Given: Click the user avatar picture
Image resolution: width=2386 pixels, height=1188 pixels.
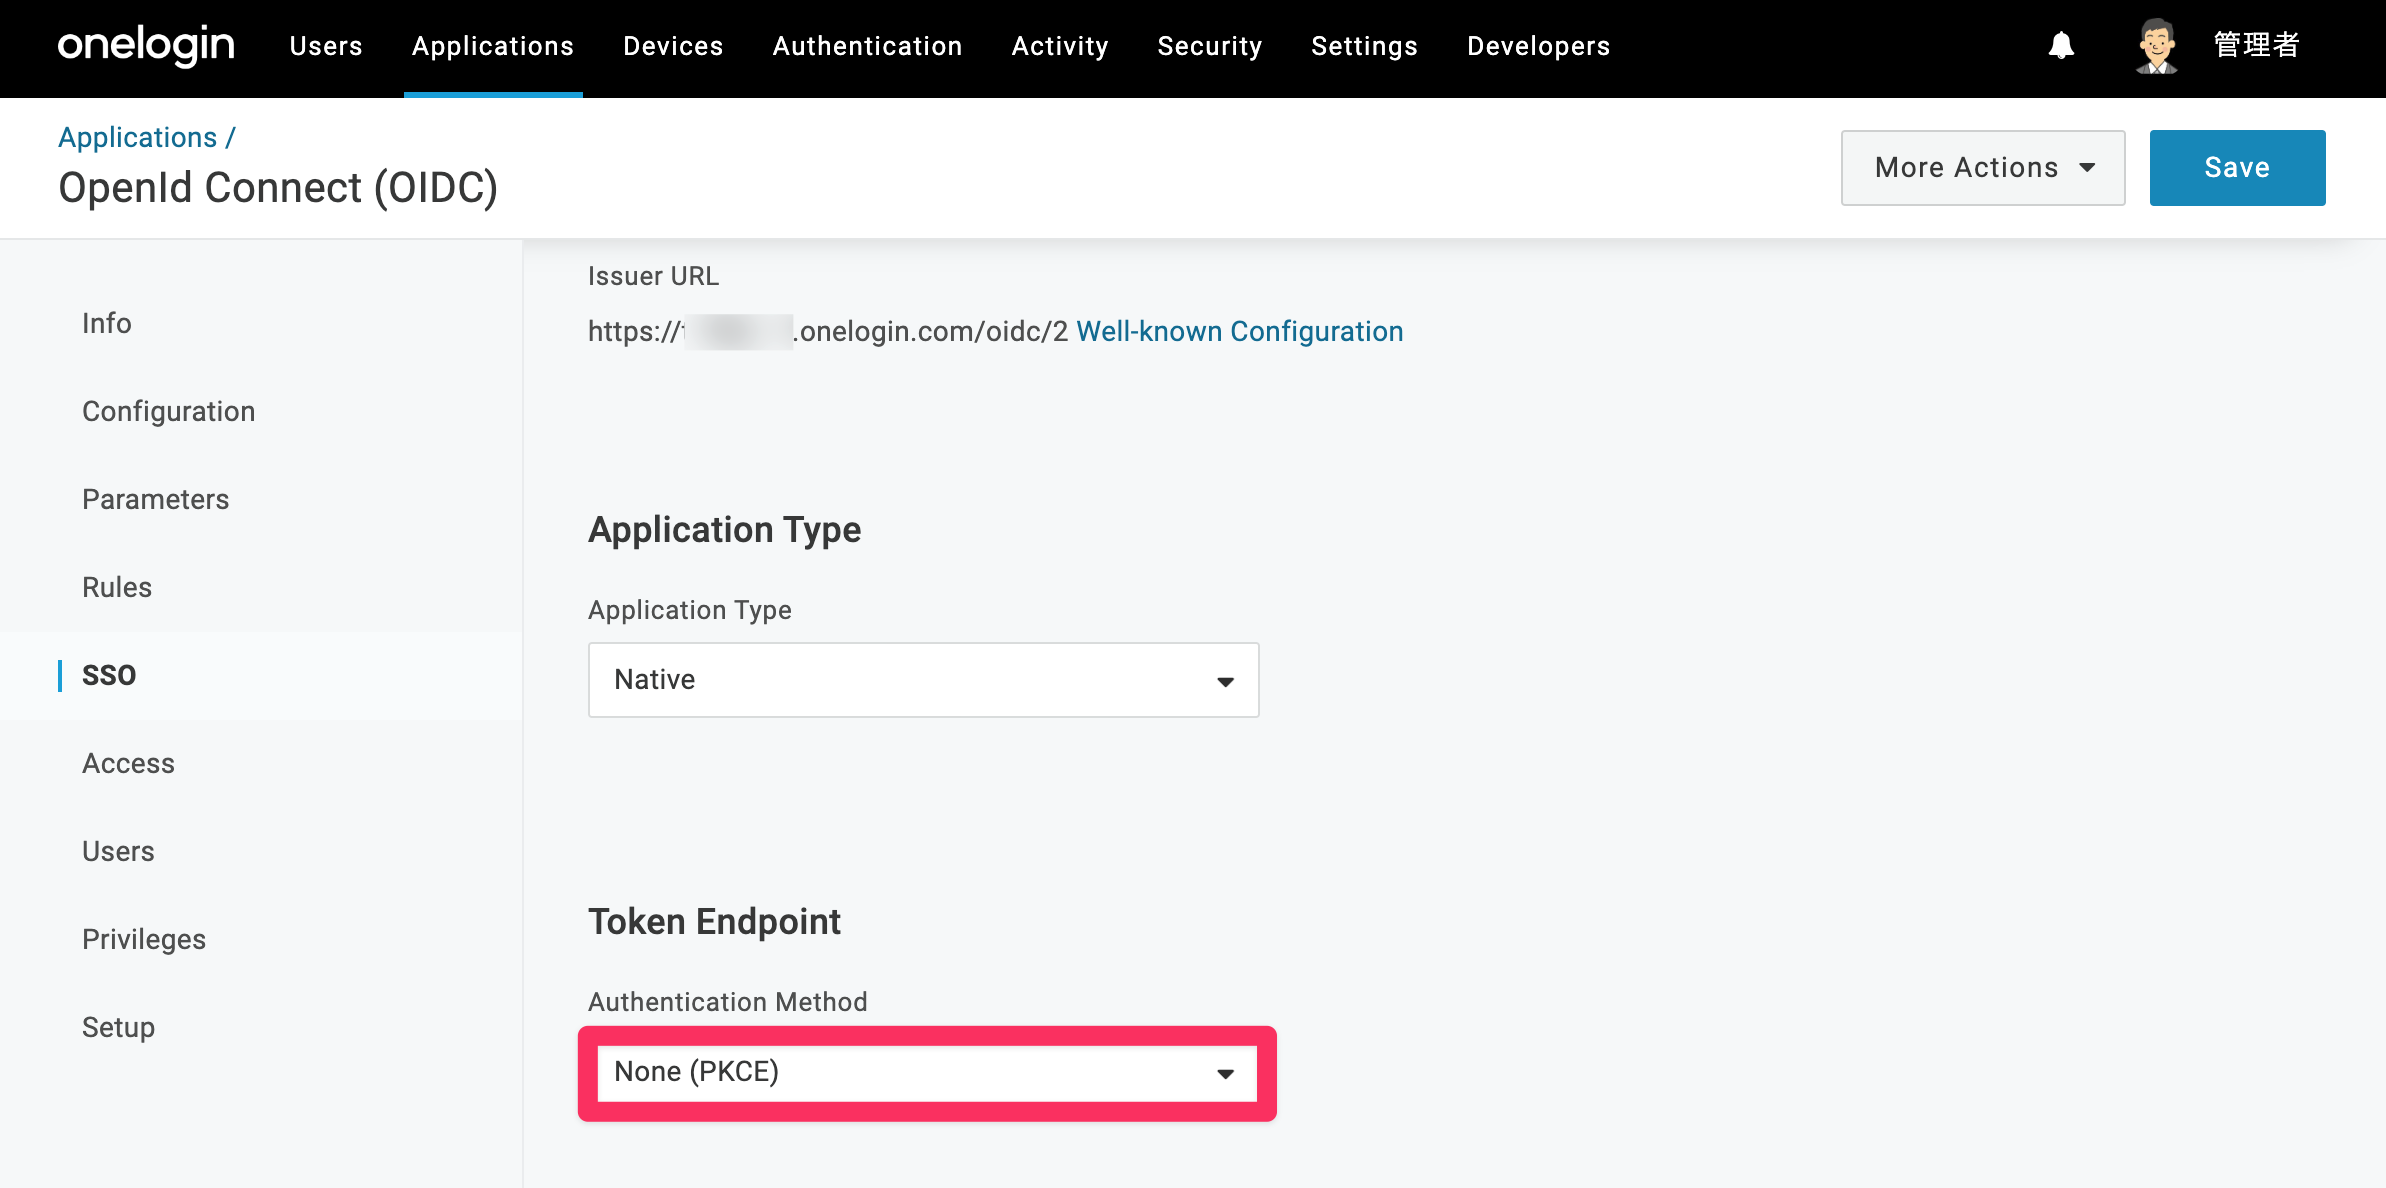Looking at the screenshot, I should [x=2157, y=46].
